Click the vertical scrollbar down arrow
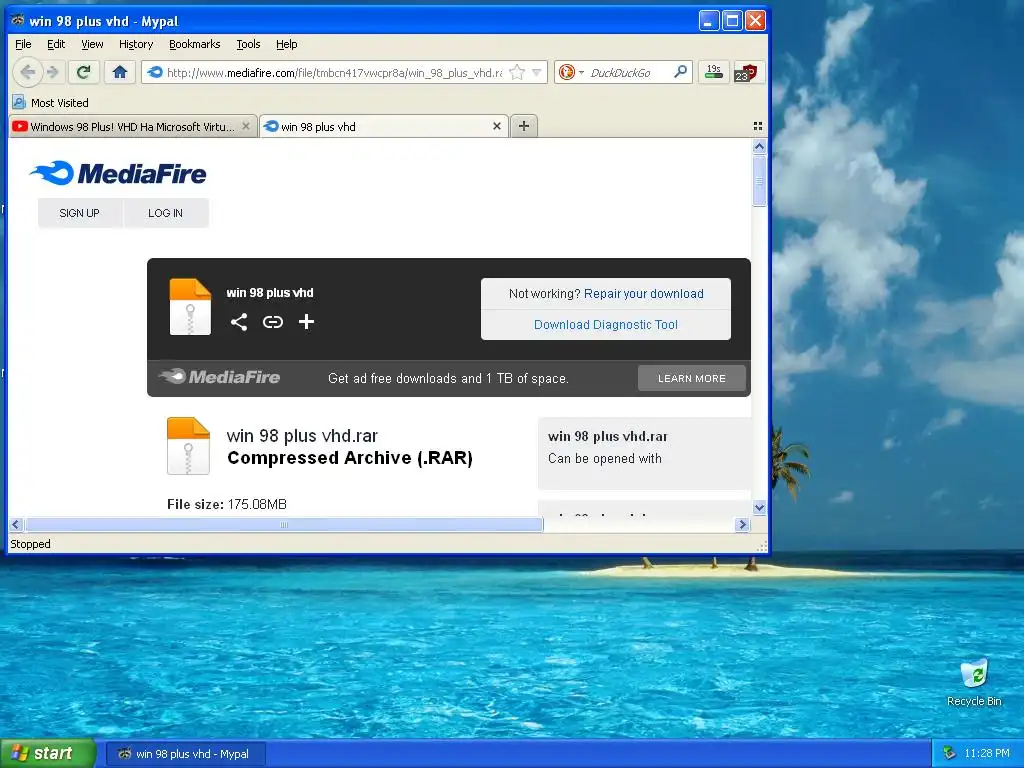The image size is (1024, 768). point(759,507)
